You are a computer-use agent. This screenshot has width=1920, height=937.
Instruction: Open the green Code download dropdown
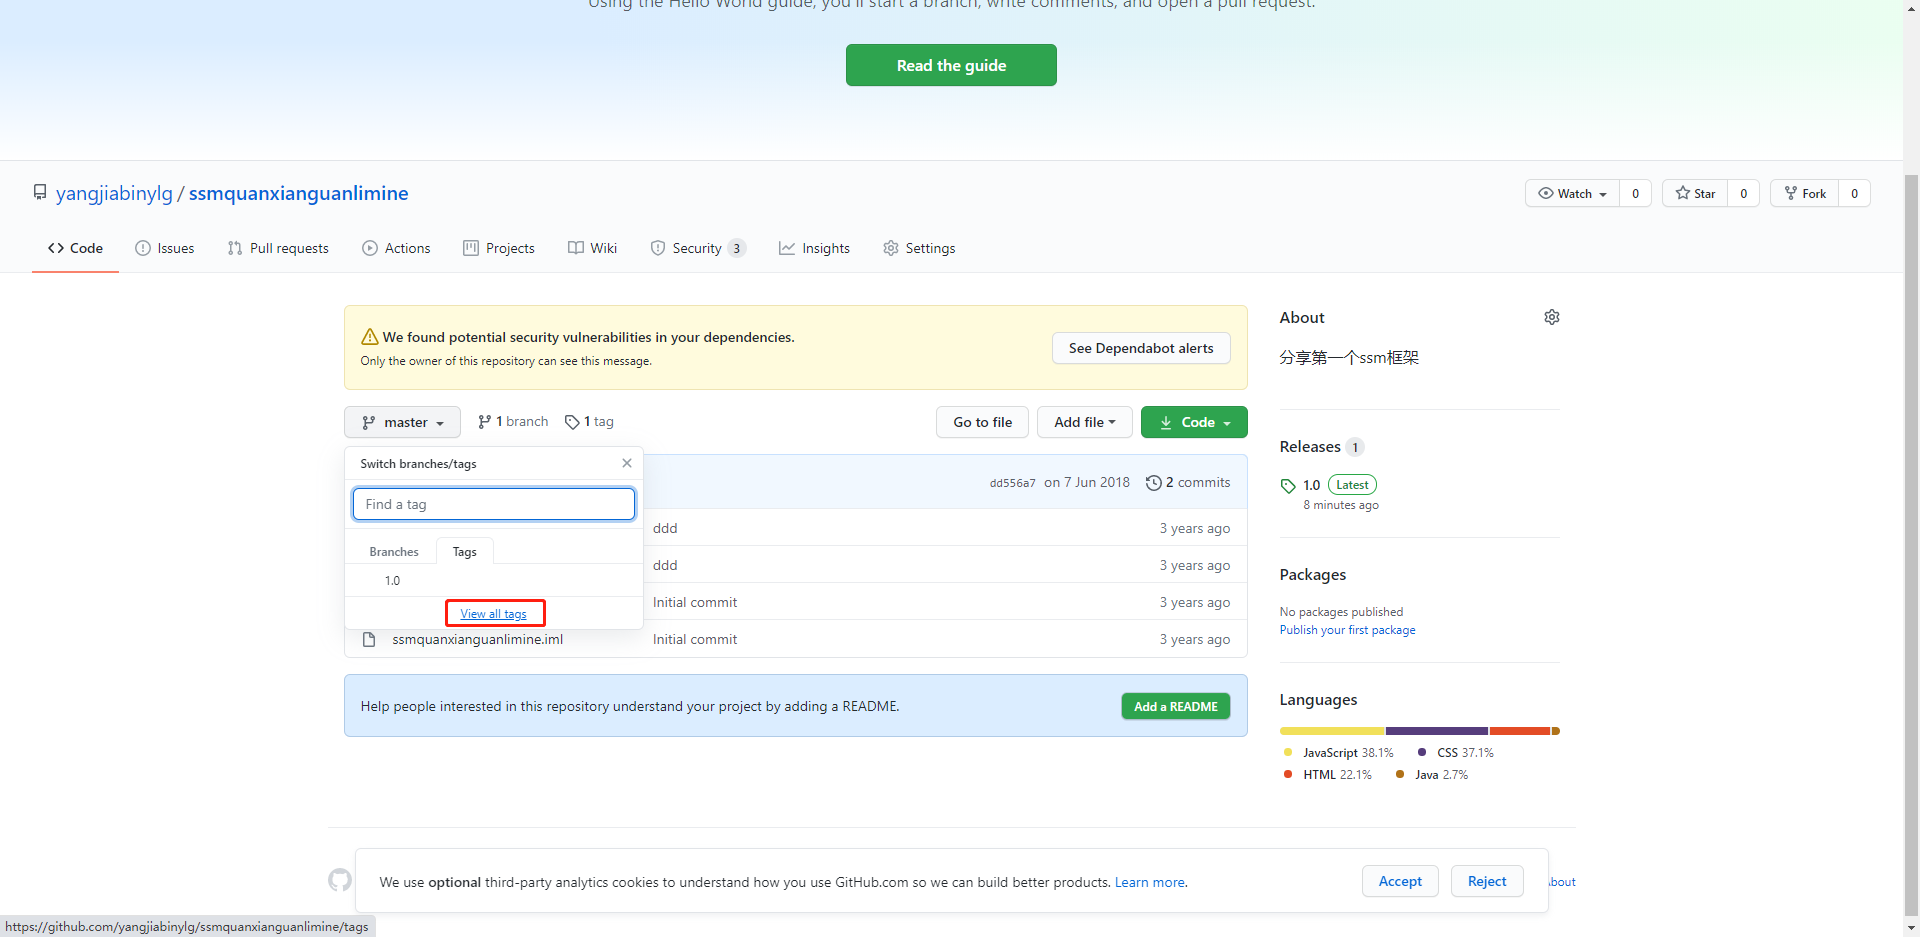point(1194,422)
